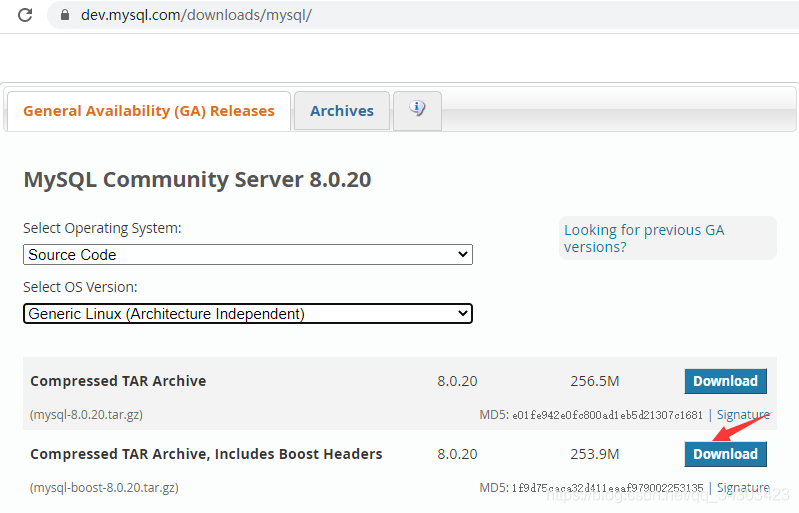Switch to General Availability (GA) Releases tab
This screenshot has width=799, height=513.
(x=149, y=111)
